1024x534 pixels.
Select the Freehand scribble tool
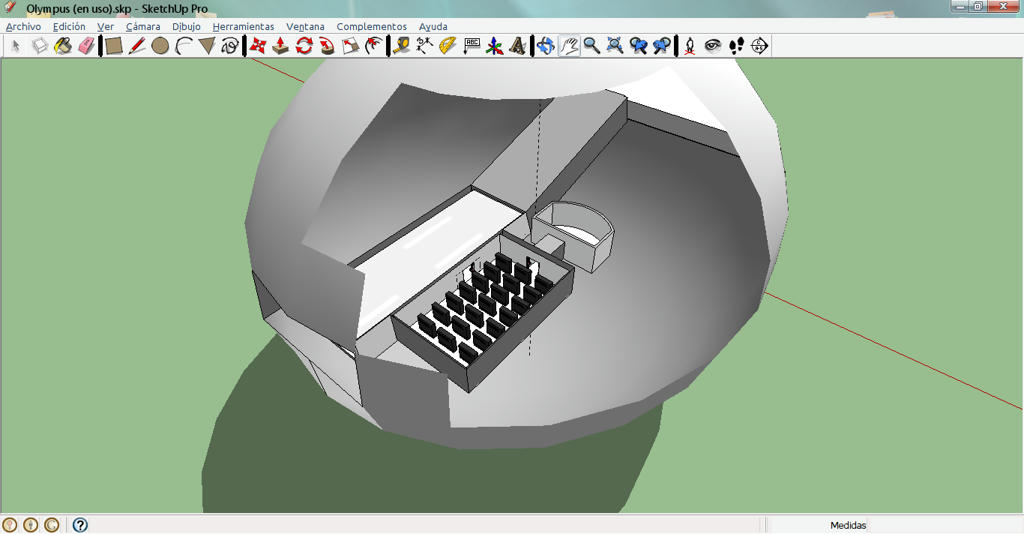[x=229, y=46]
